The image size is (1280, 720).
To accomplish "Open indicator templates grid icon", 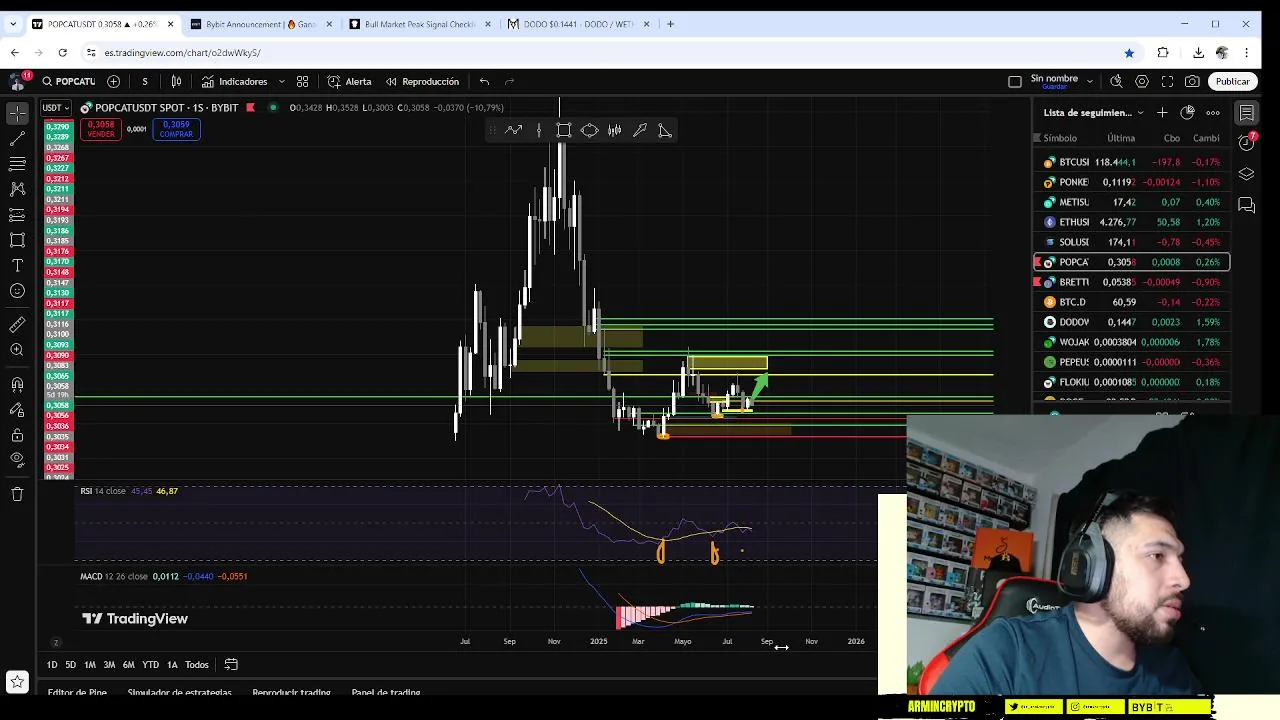I will coord(302,82).
